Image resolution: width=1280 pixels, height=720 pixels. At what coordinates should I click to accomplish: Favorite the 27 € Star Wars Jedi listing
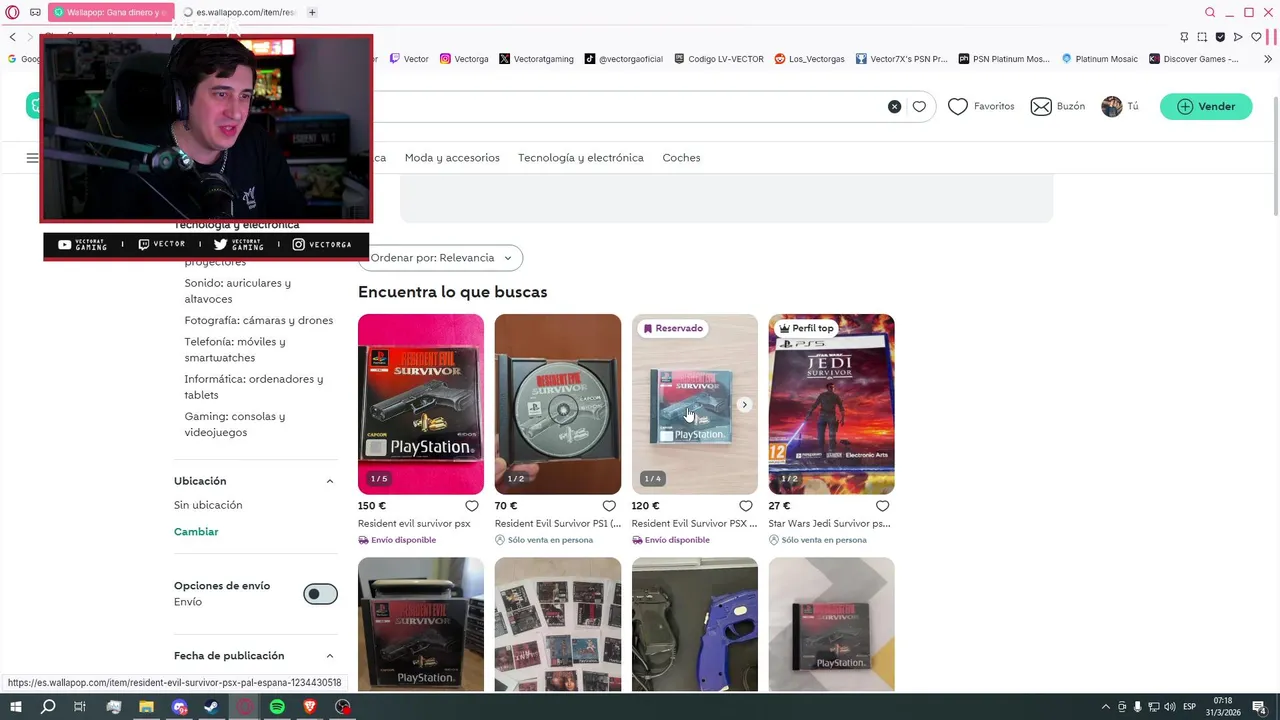click(883, 506)
